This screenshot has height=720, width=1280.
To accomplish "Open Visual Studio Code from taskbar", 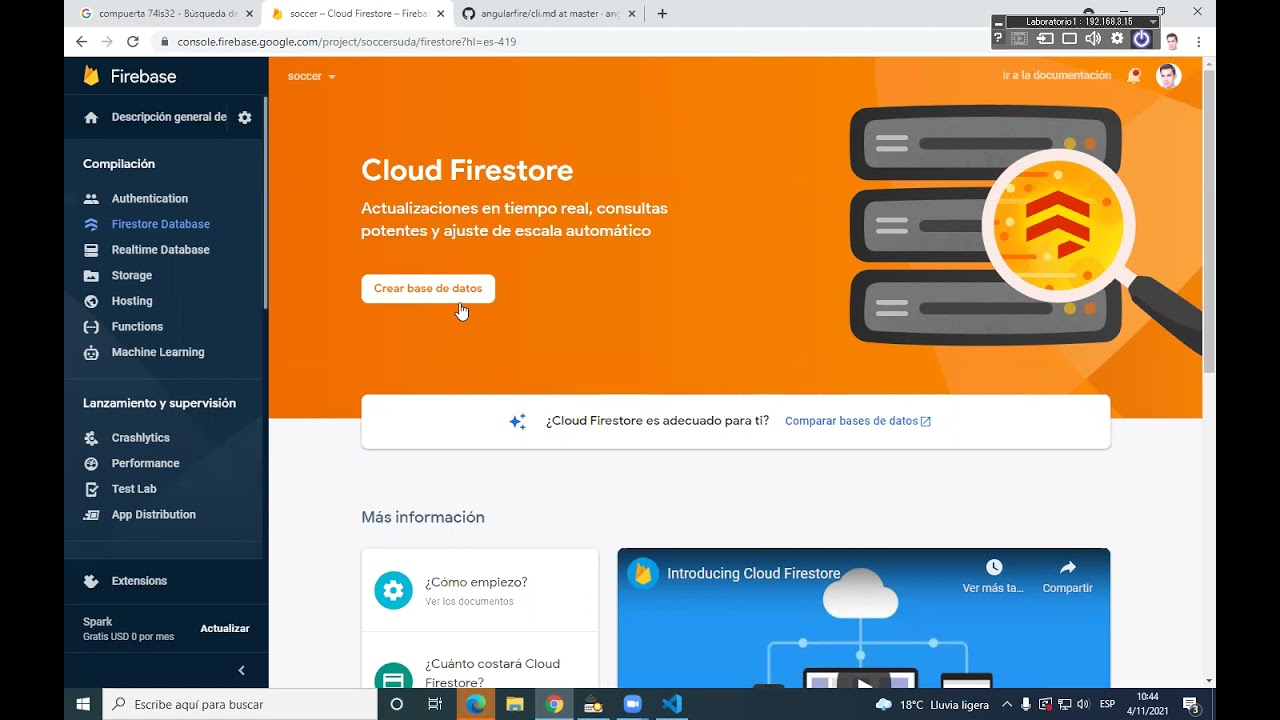I will 672,704.
